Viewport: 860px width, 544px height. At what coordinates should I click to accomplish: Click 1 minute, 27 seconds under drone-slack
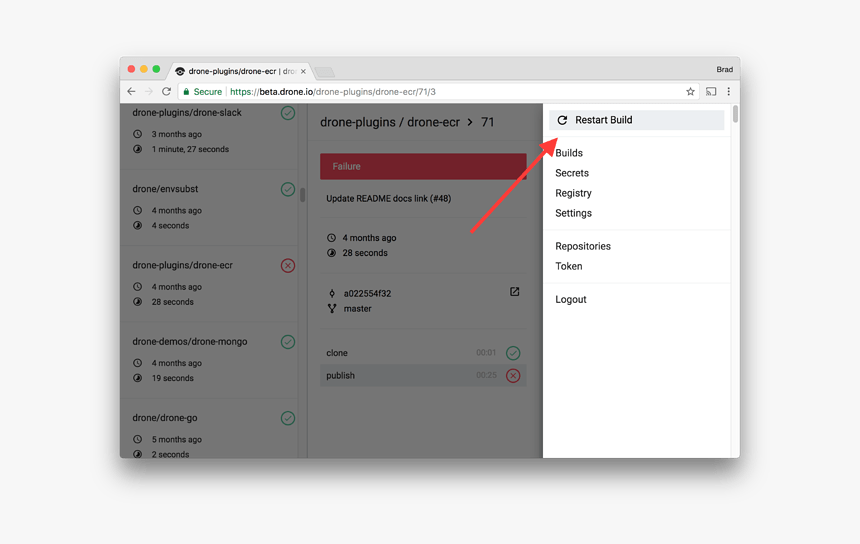190,149
